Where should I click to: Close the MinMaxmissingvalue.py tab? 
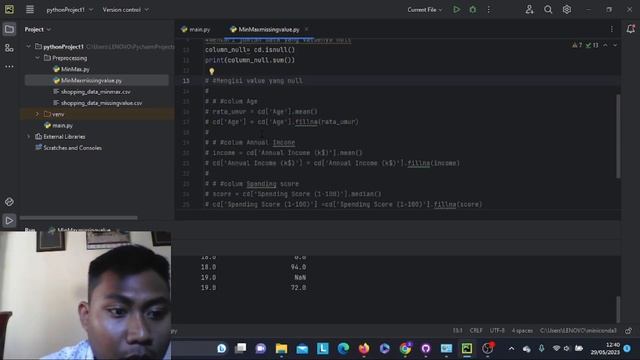point(307,29)
